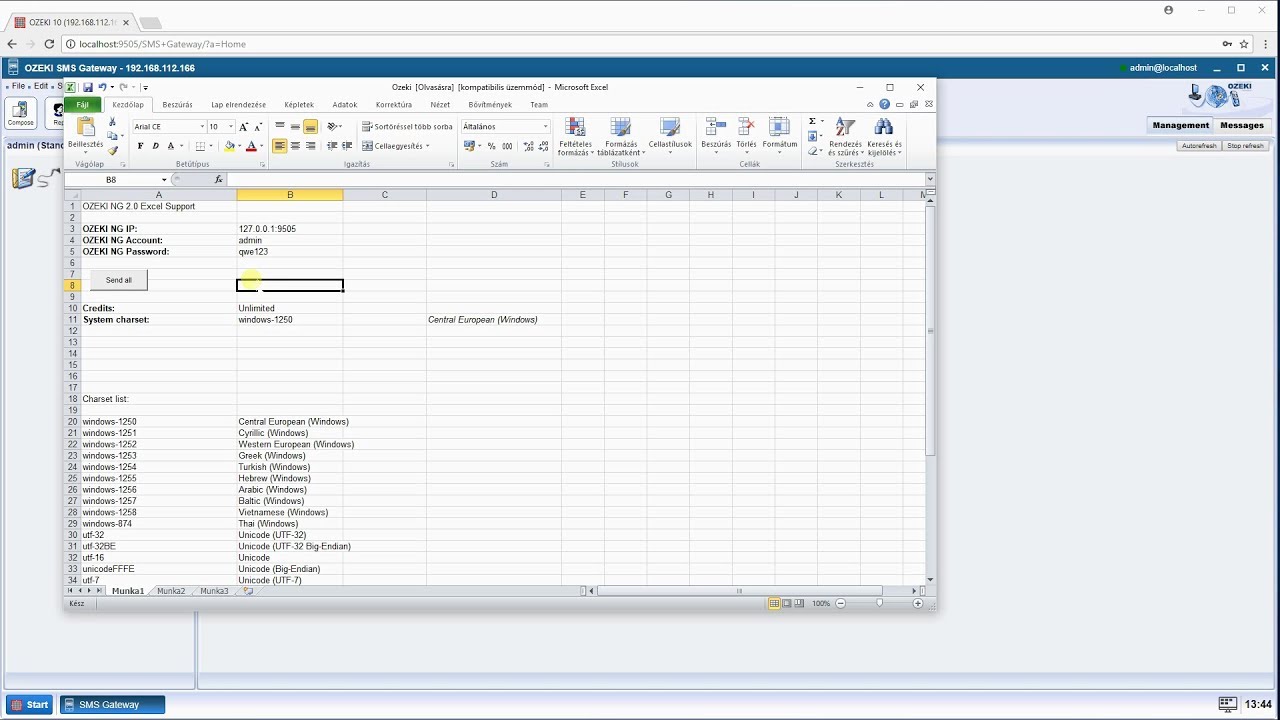Click the Fill down icon
The width and height of the screenshot is (1280, 720).
coord(812,136)
